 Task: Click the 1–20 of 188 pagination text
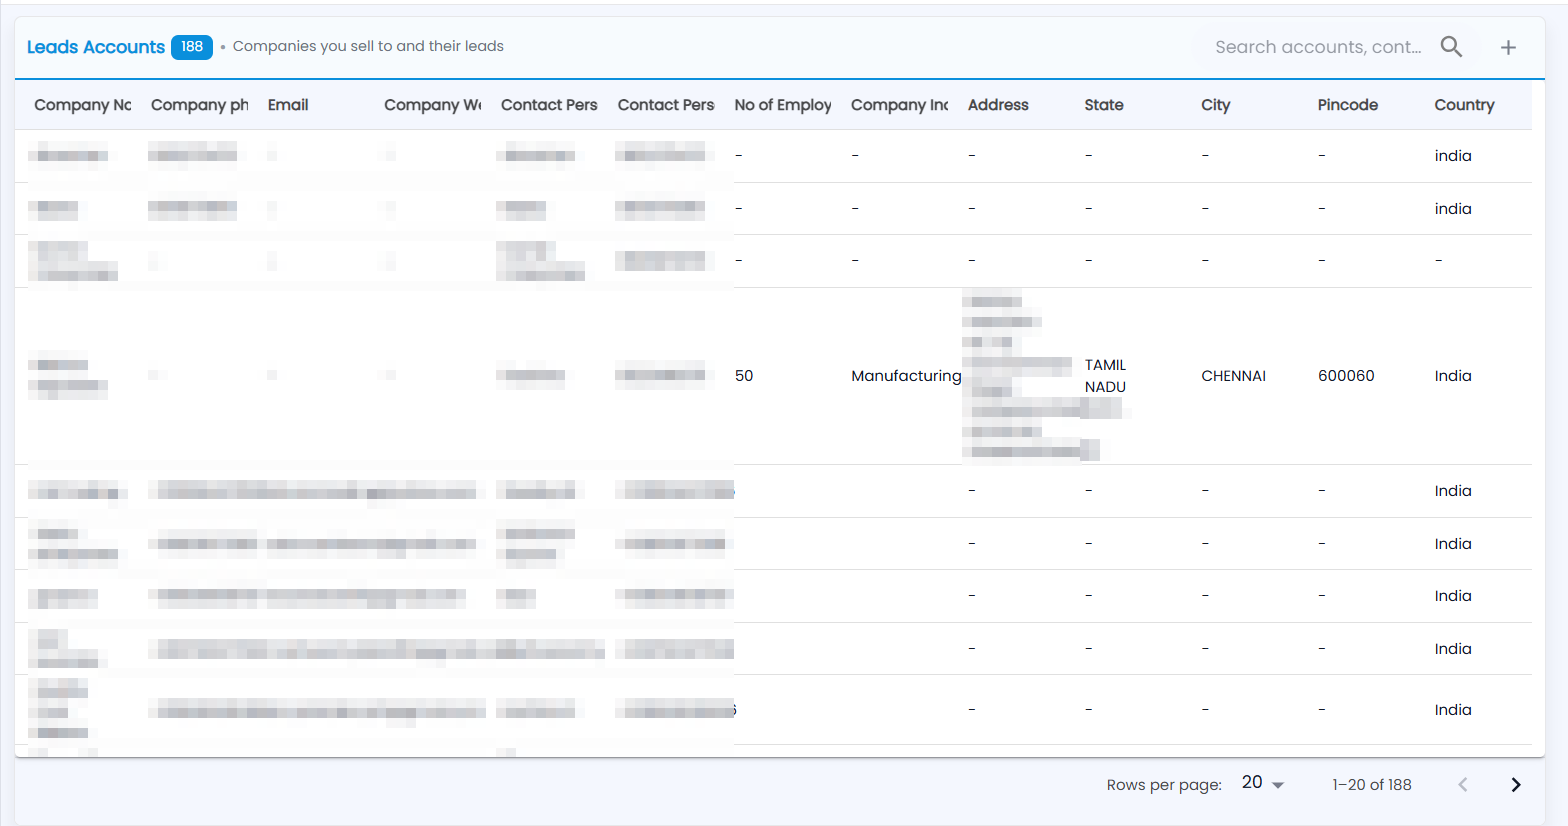point(1372,785)
